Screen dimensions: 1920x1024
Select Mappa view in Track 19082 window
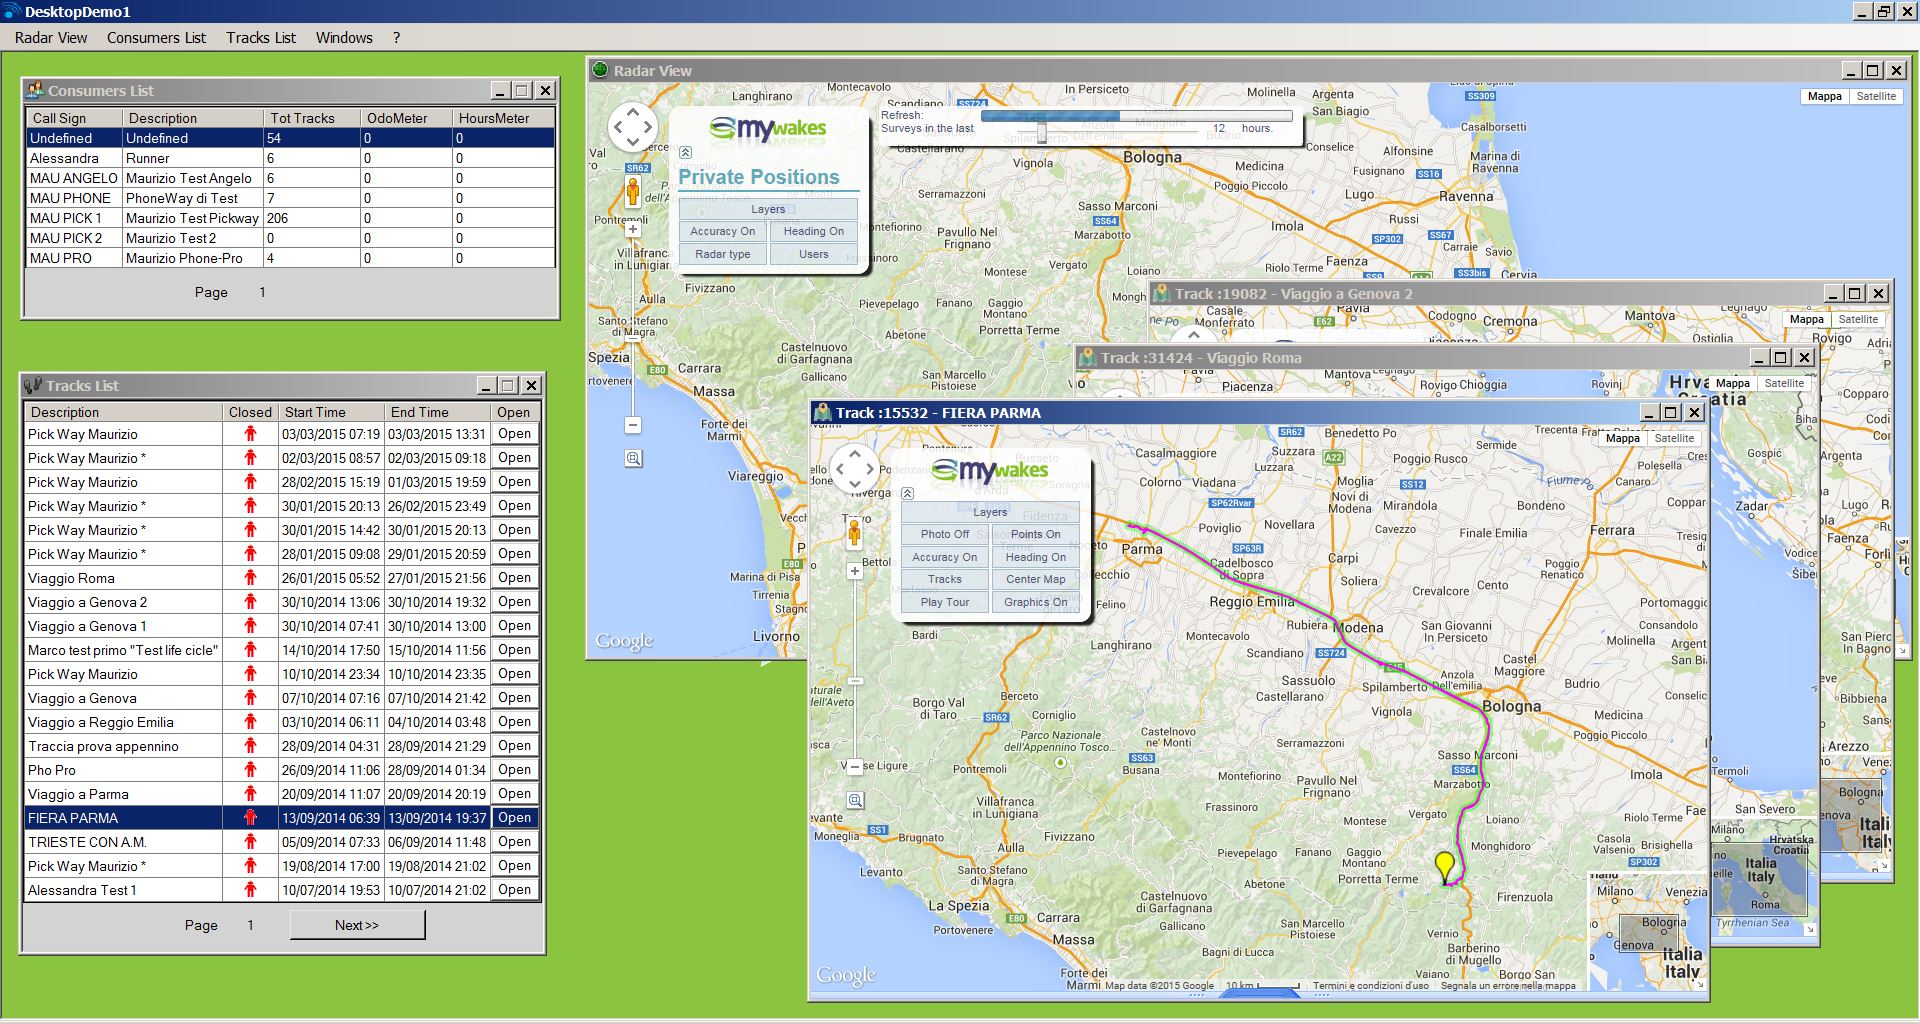[1806, 319]
